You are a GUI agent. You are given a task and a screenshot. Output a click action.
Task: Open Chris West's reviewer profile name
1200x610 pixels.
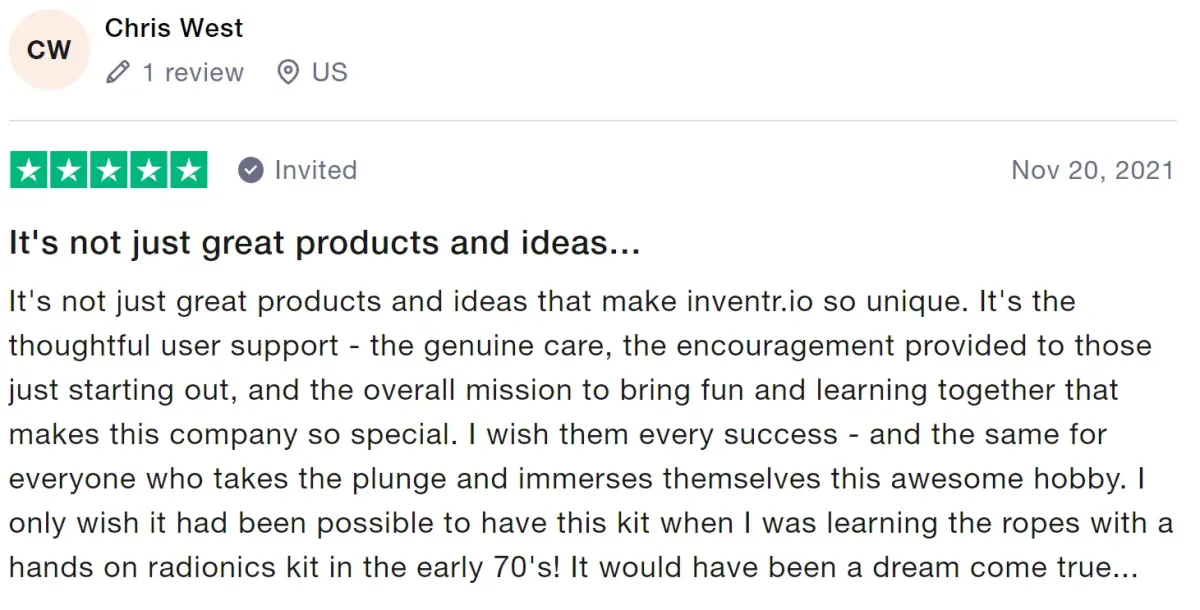click(x=174, y=28)
